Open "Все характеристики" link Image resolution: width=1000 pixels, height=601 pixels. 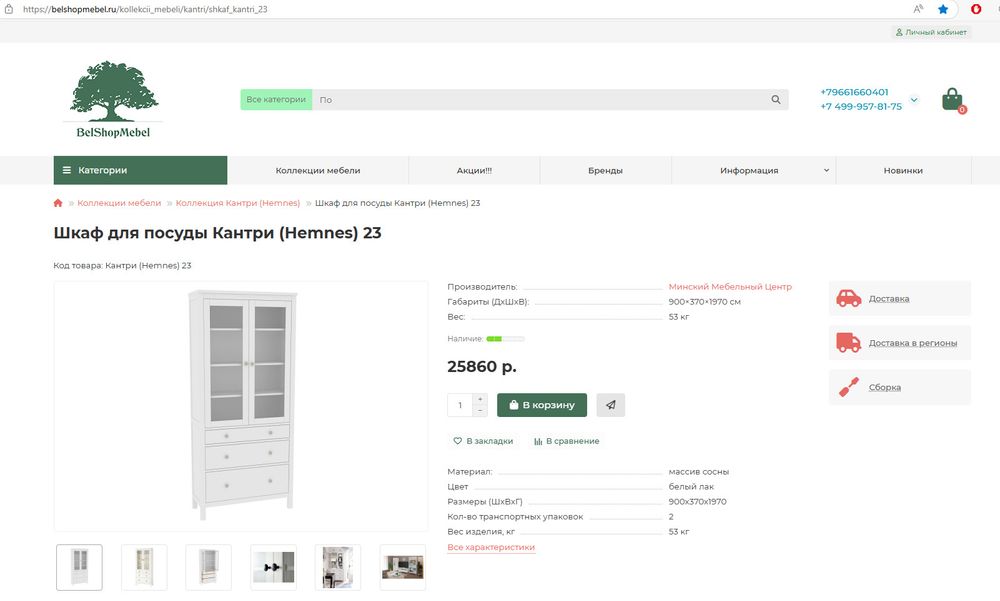491,547
